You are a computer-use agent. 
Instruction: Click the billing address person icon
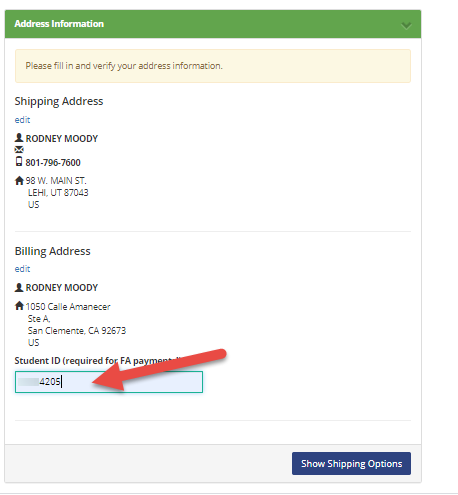(19, 287)
